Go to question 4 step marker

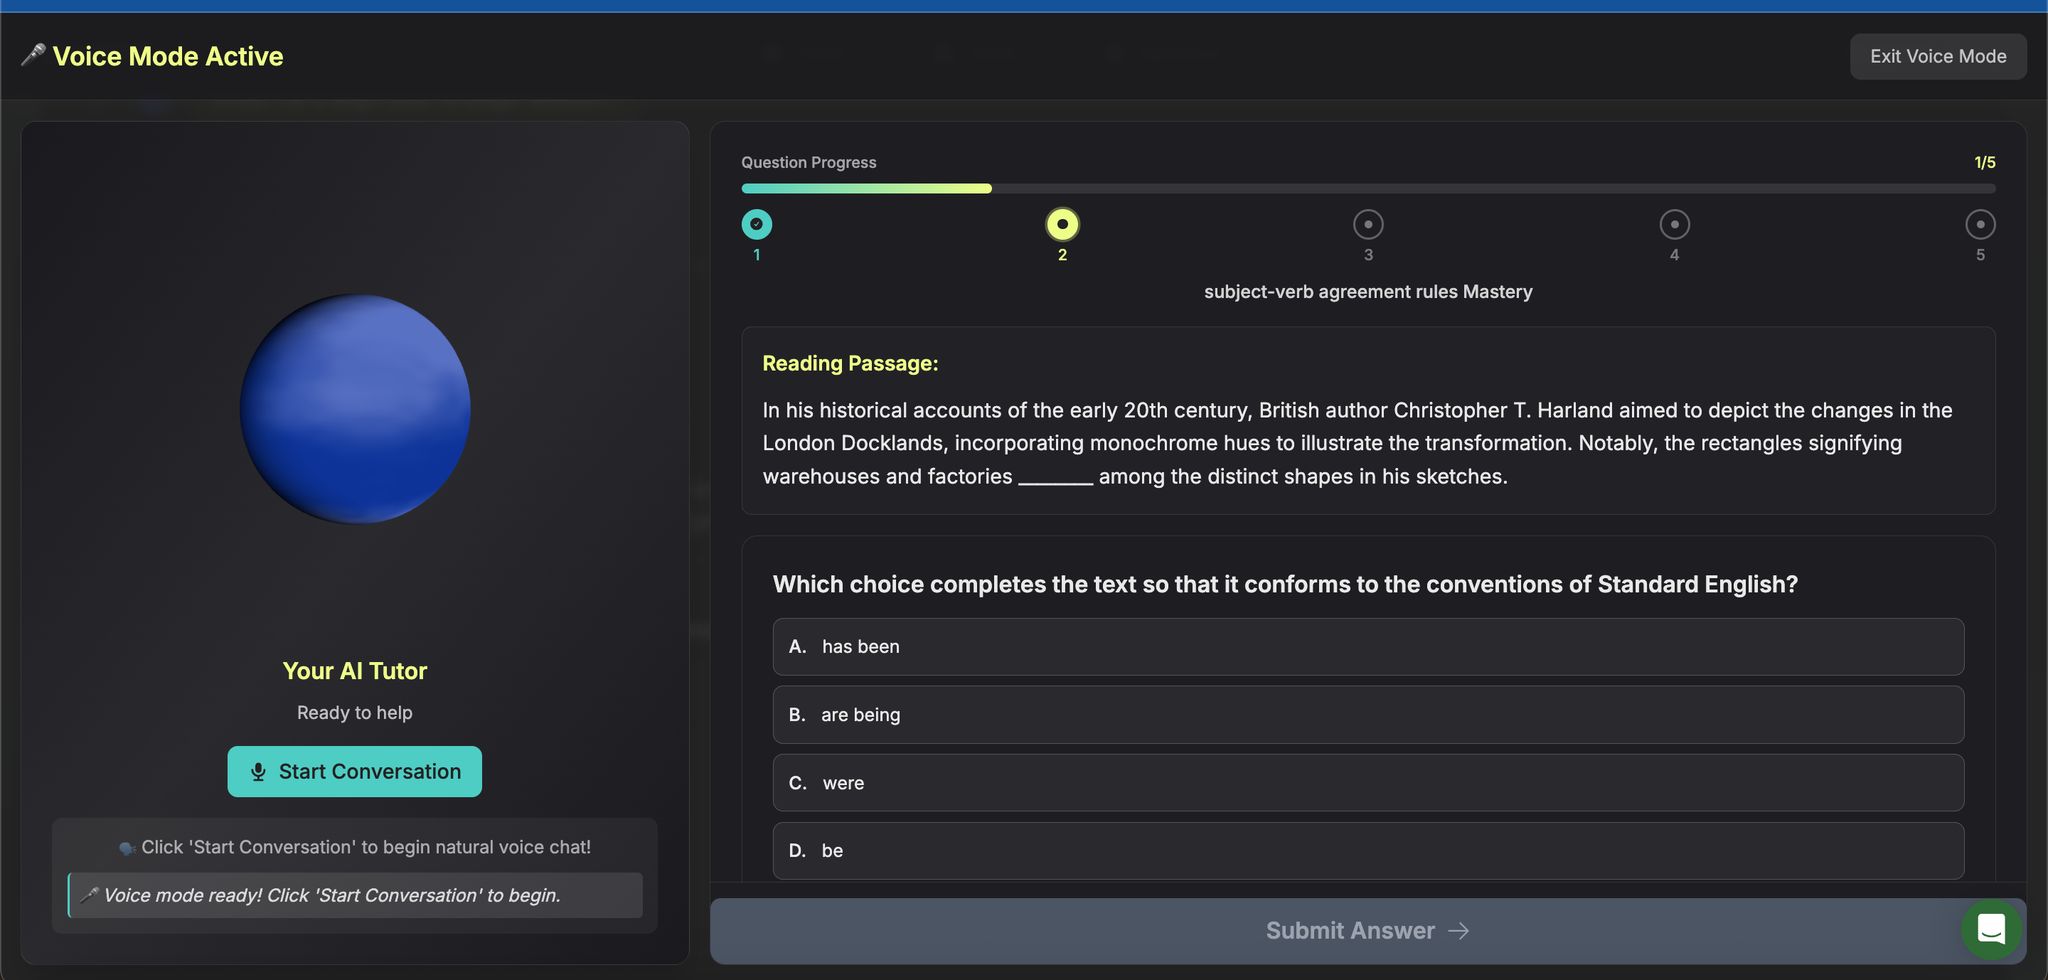(x=1674, y=225)
